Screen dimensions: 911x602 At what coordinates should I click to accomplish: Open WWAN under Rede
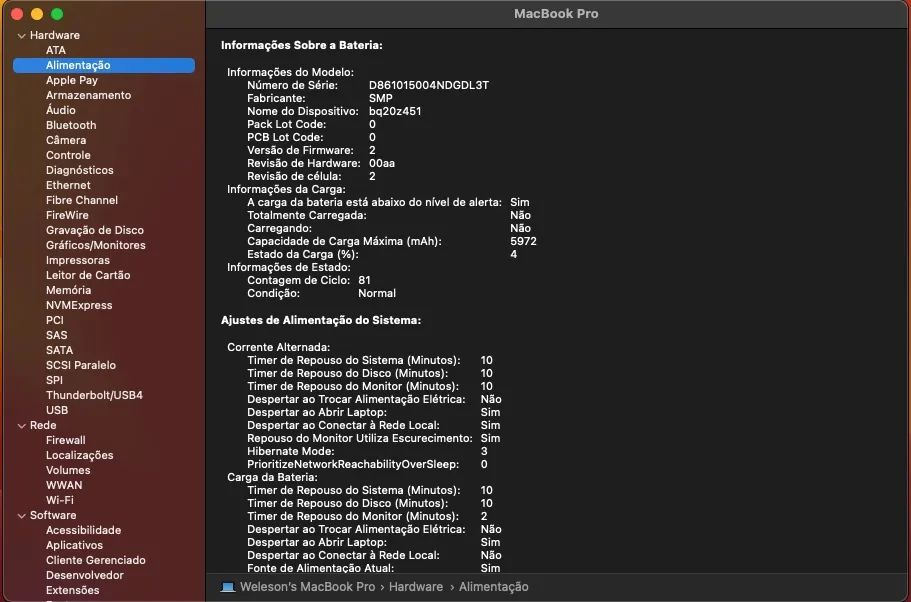[64, 485]
